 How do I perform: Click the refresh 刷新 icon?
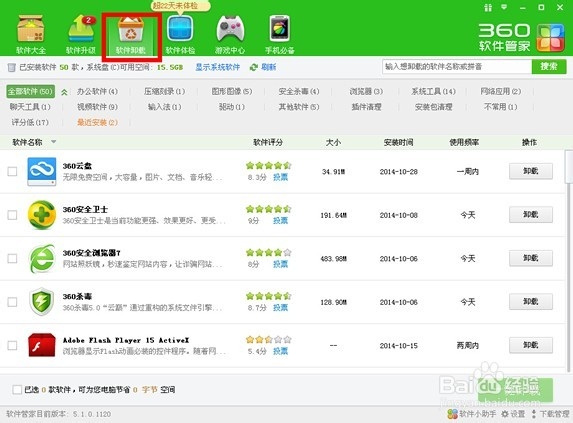(253, 67)
